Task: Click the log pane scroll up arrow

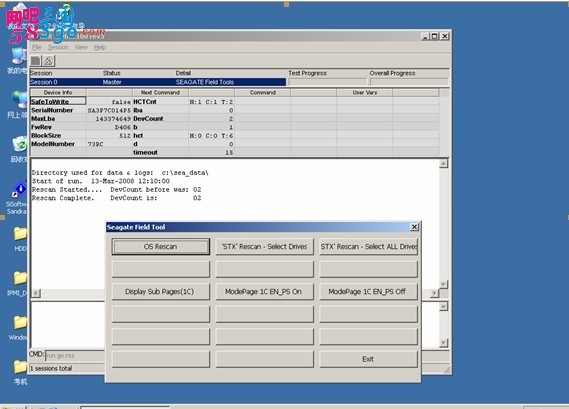Action: click(443, 164)
